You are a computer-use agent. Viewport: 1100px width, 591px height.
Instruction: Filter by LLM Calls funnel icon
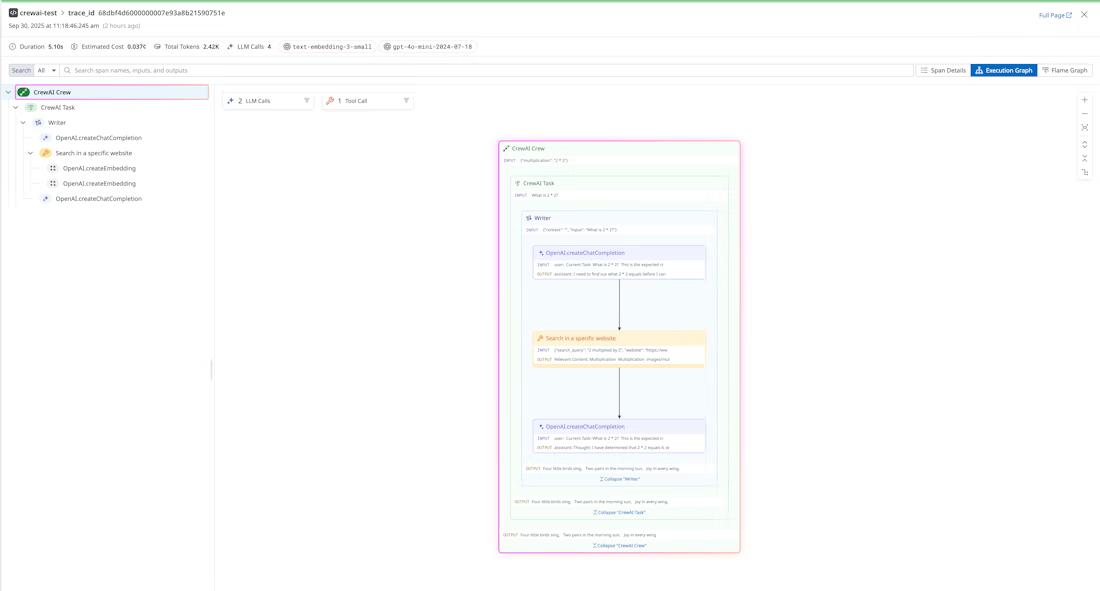pos(307,101)
